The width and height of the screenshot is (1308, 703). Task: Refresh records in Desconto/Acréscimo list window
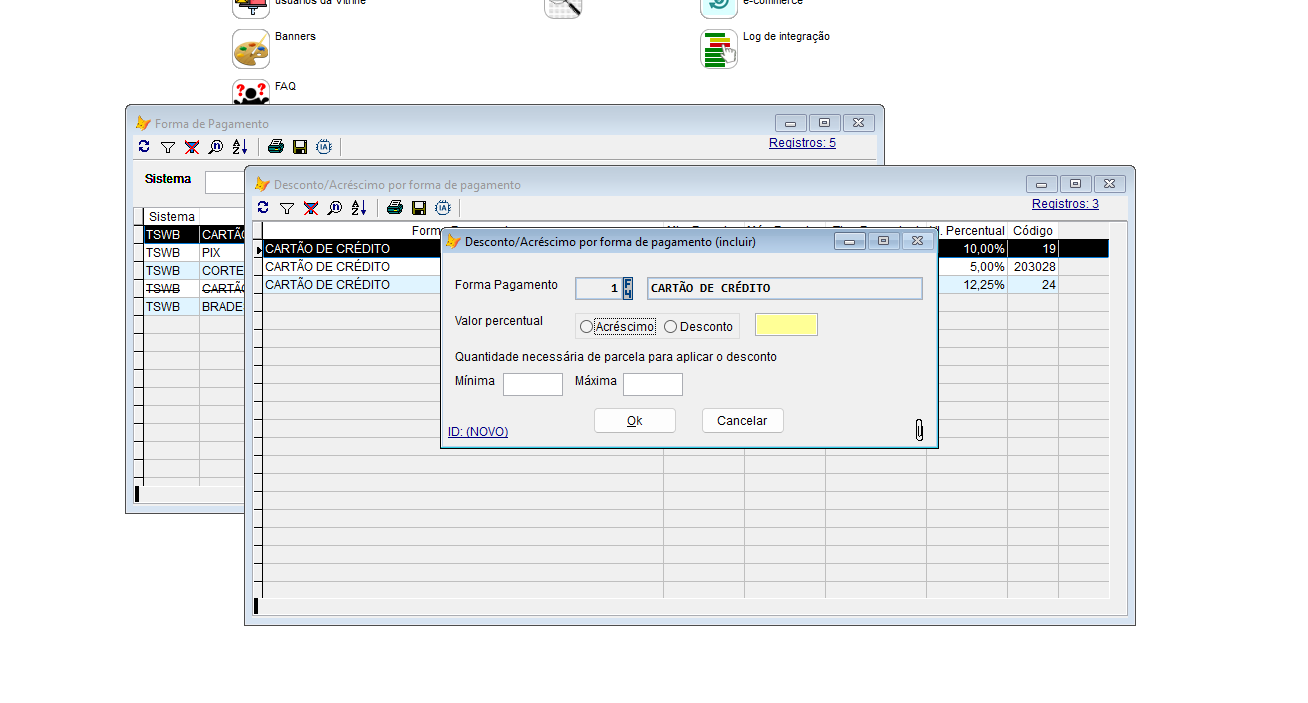pos(263,208)
